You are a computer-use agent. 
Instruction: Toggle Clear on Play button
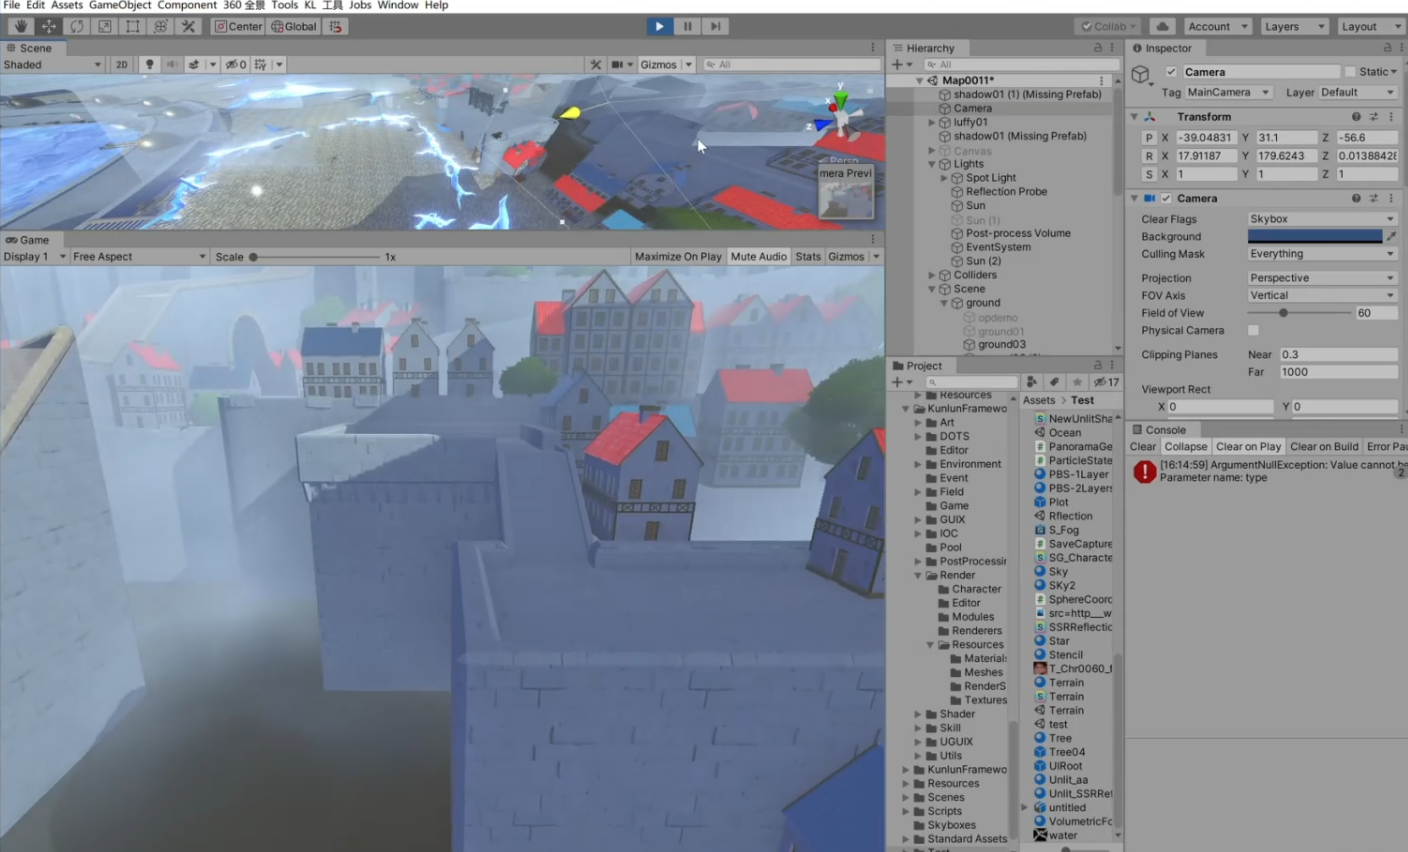coord(1248,447)
